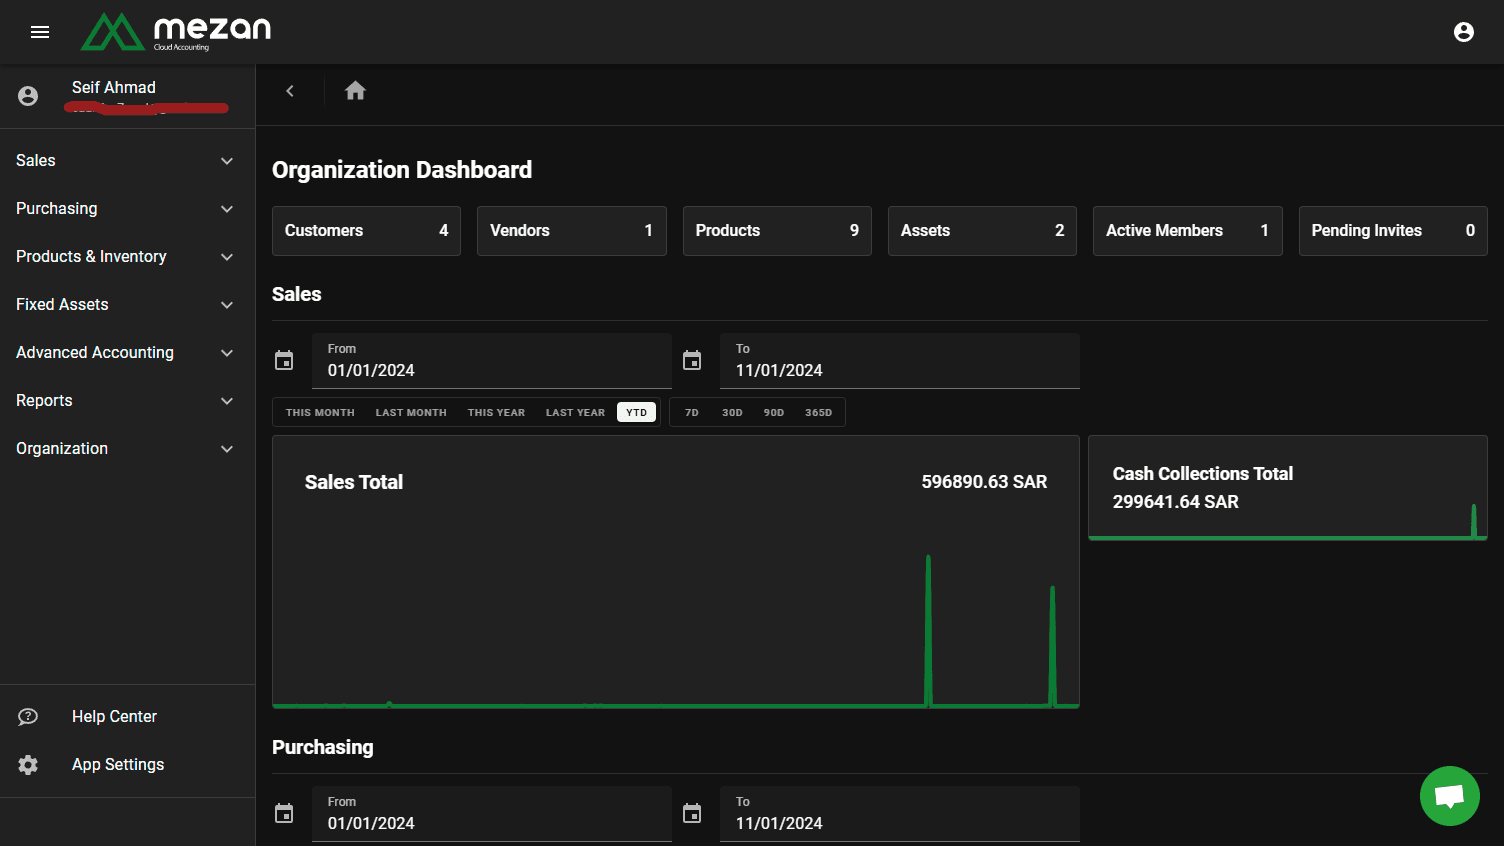Open the Products summary card
The image size is (1504, 846).
click(x=777, y=231)
